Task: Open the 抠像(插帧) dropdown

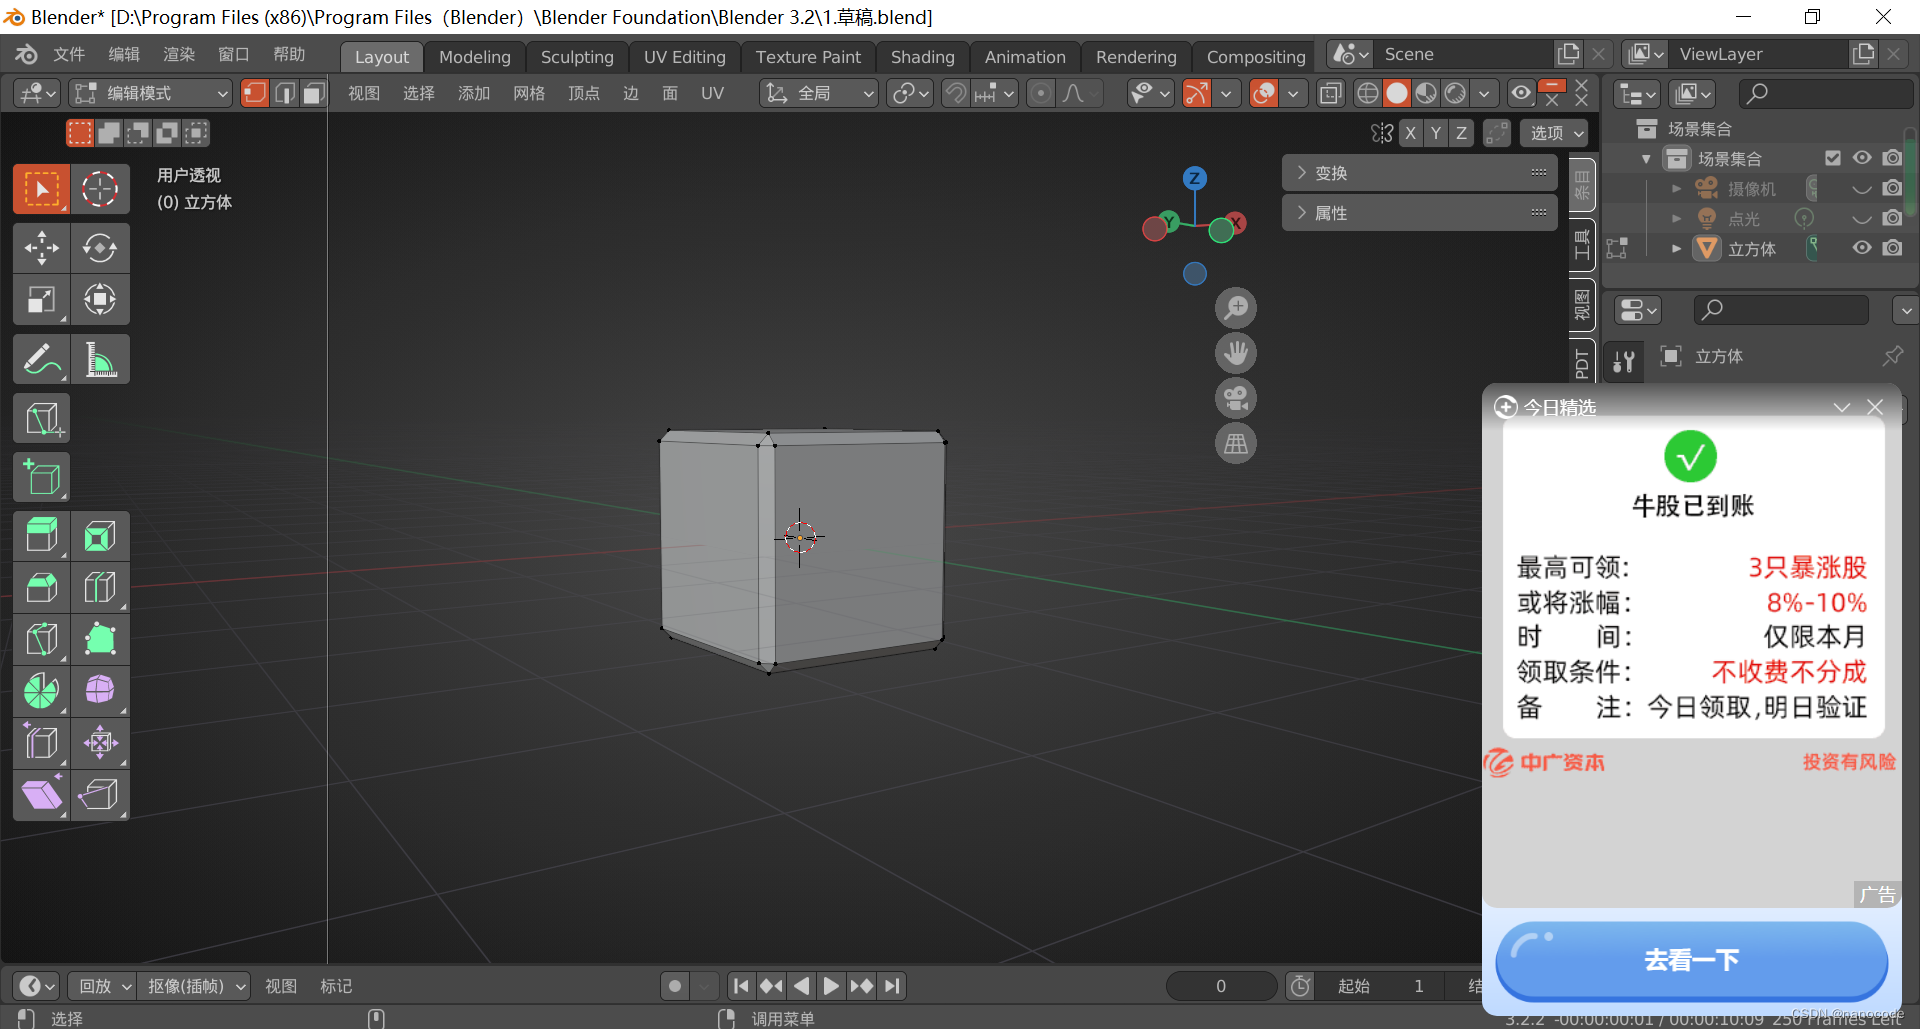Action: [x=194, y=986]
